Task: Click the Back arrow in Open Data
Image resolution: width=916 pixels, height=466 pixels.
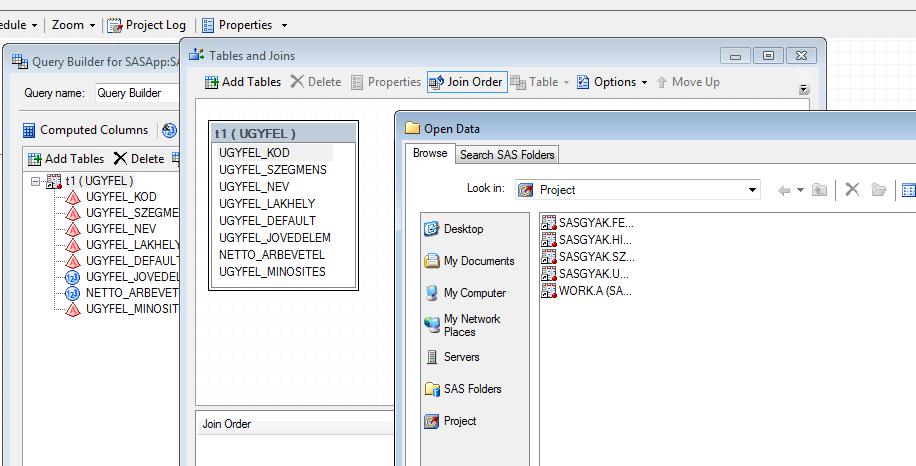Action: click(x=784, y=190)
